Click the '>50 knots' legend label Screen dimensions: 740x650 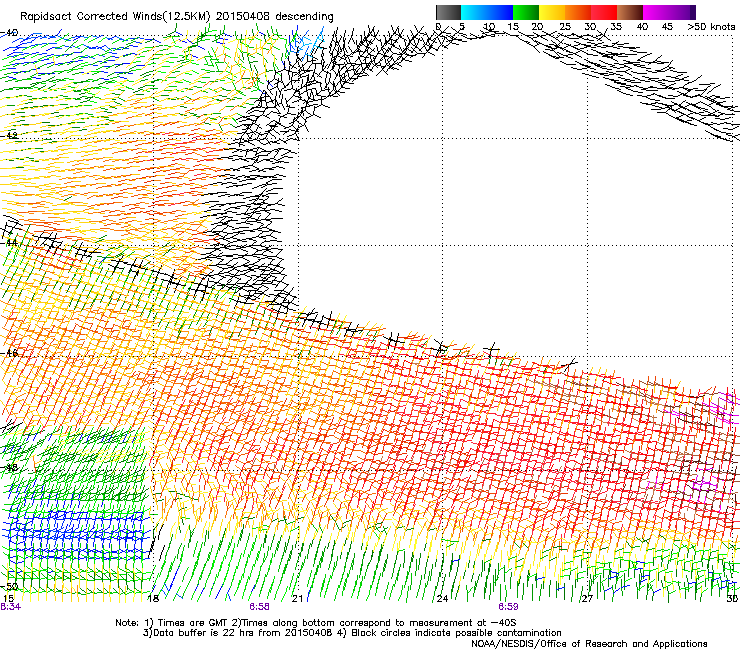coord(711,27)
